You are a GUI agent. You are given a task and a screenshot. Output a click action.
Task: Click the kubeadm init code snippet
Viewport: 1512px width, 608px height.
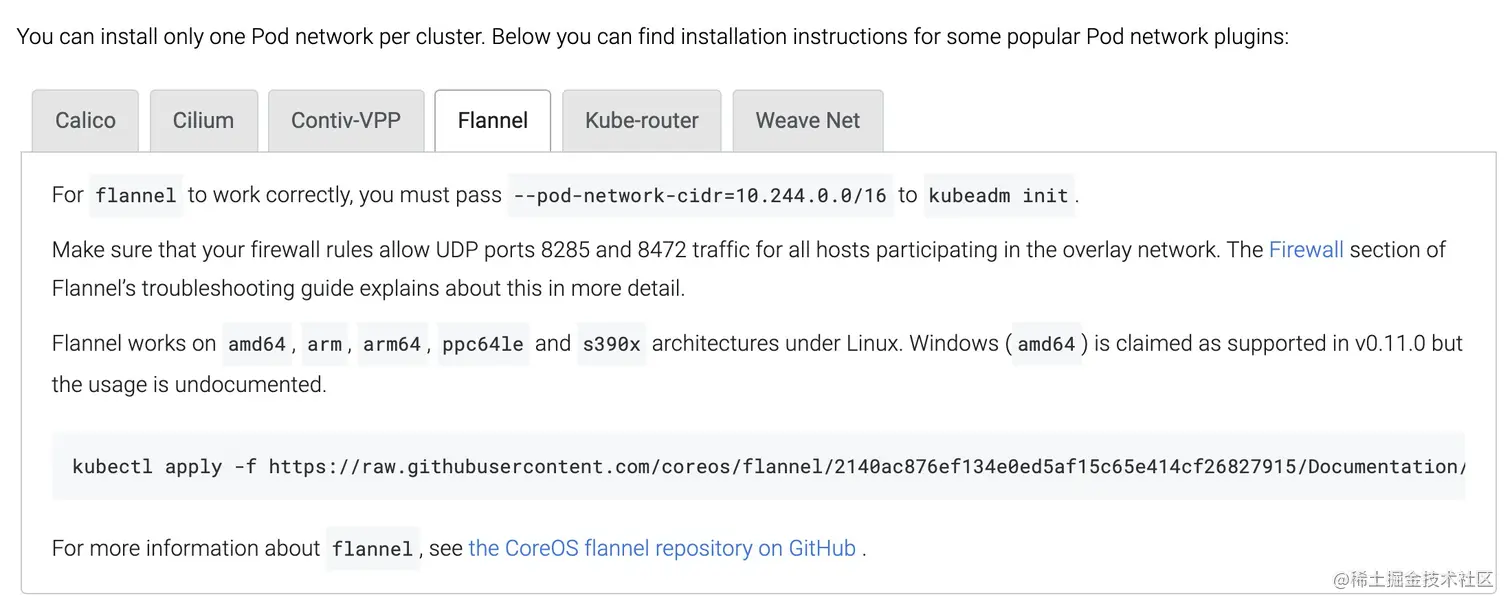point(998,195)
